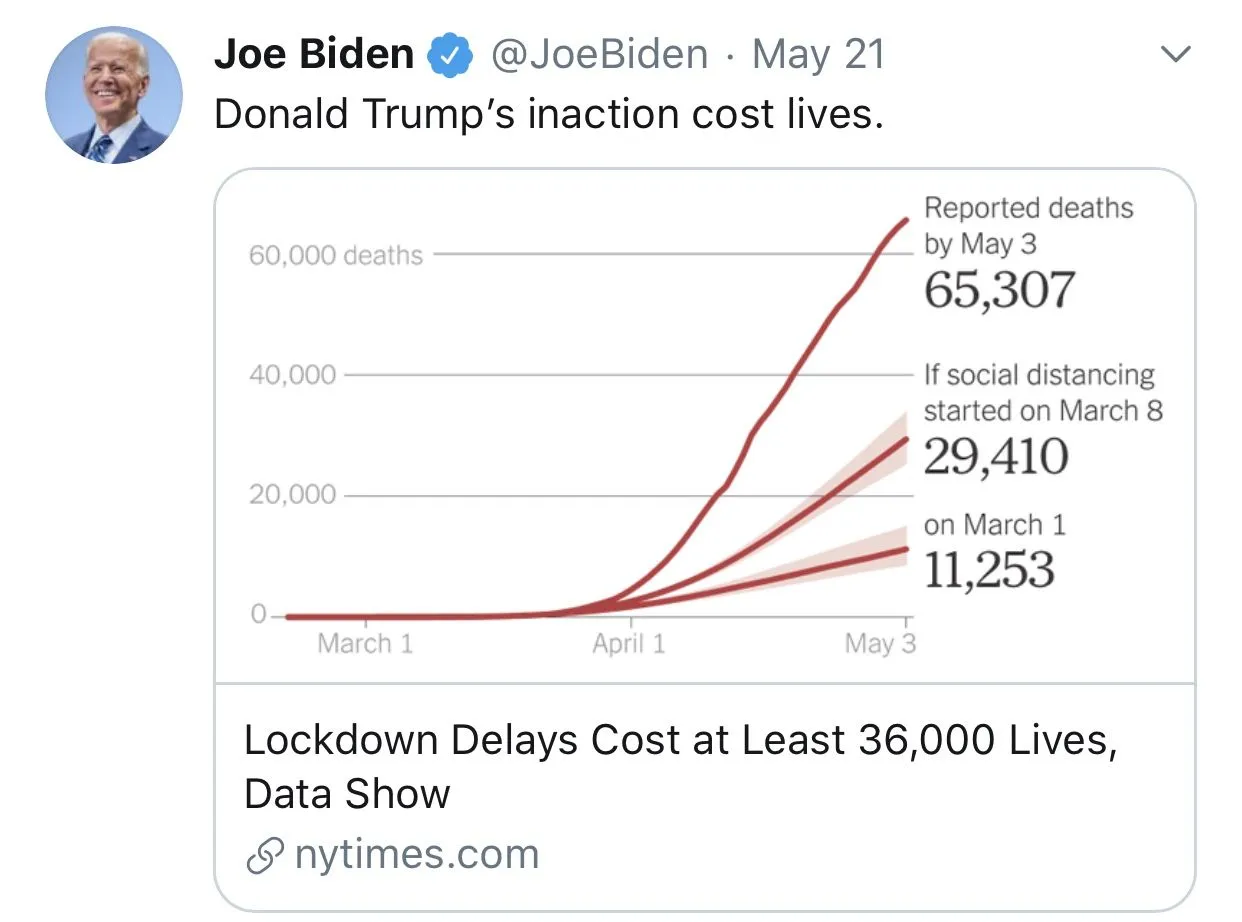Image resolution: width=1242 pixels, height=922 pixels.
Task: Click the @JoeBiden handle
Action: [x=599, y=54]
